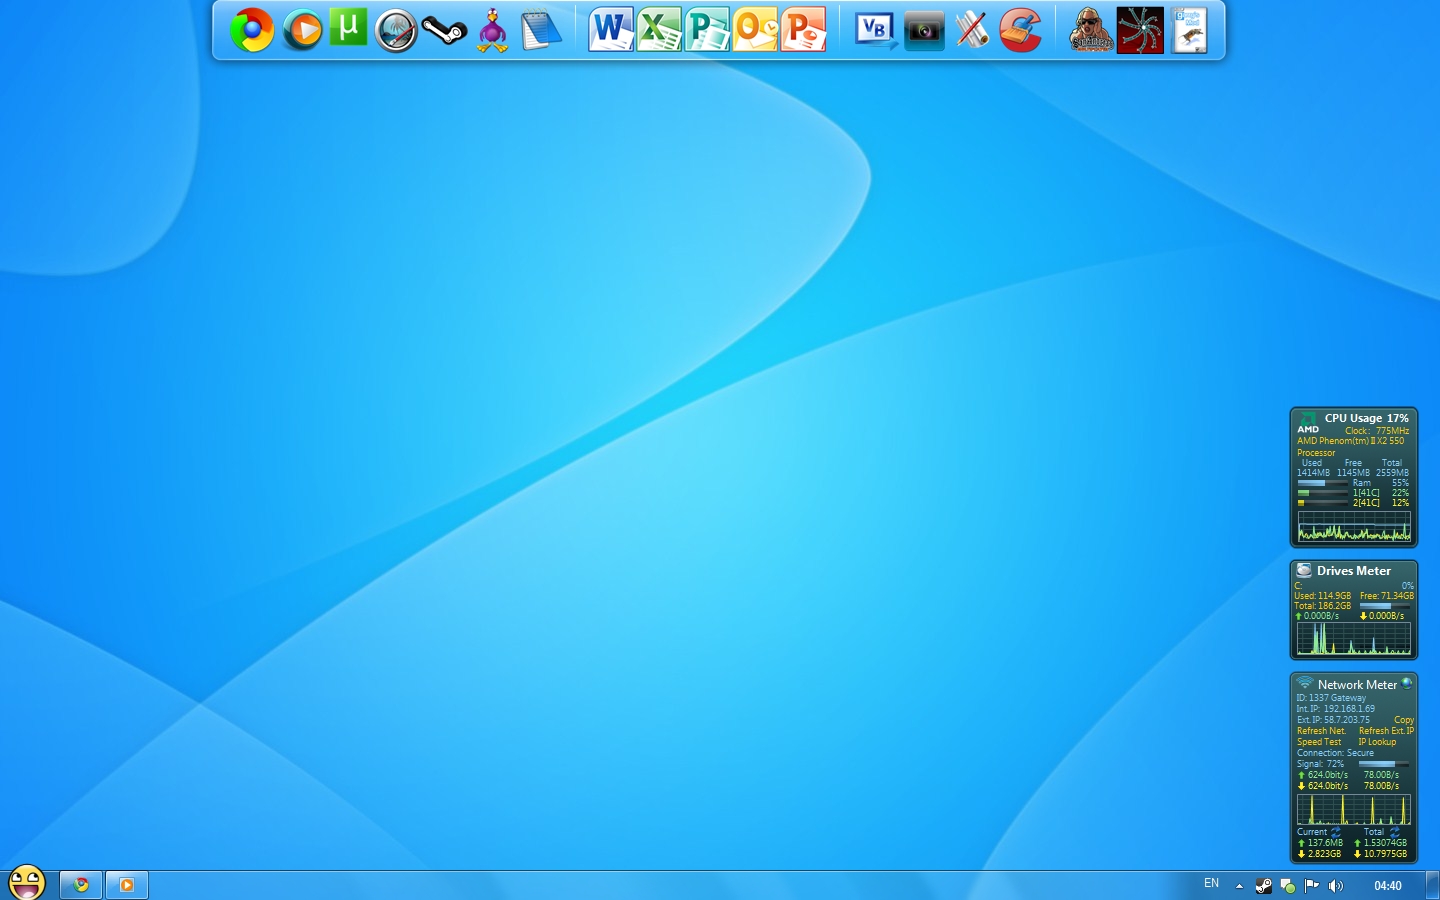This screenshot has height=900, width=1440.
Task: Click the tray chat icon with green dot
Action: pos(1288,886)
